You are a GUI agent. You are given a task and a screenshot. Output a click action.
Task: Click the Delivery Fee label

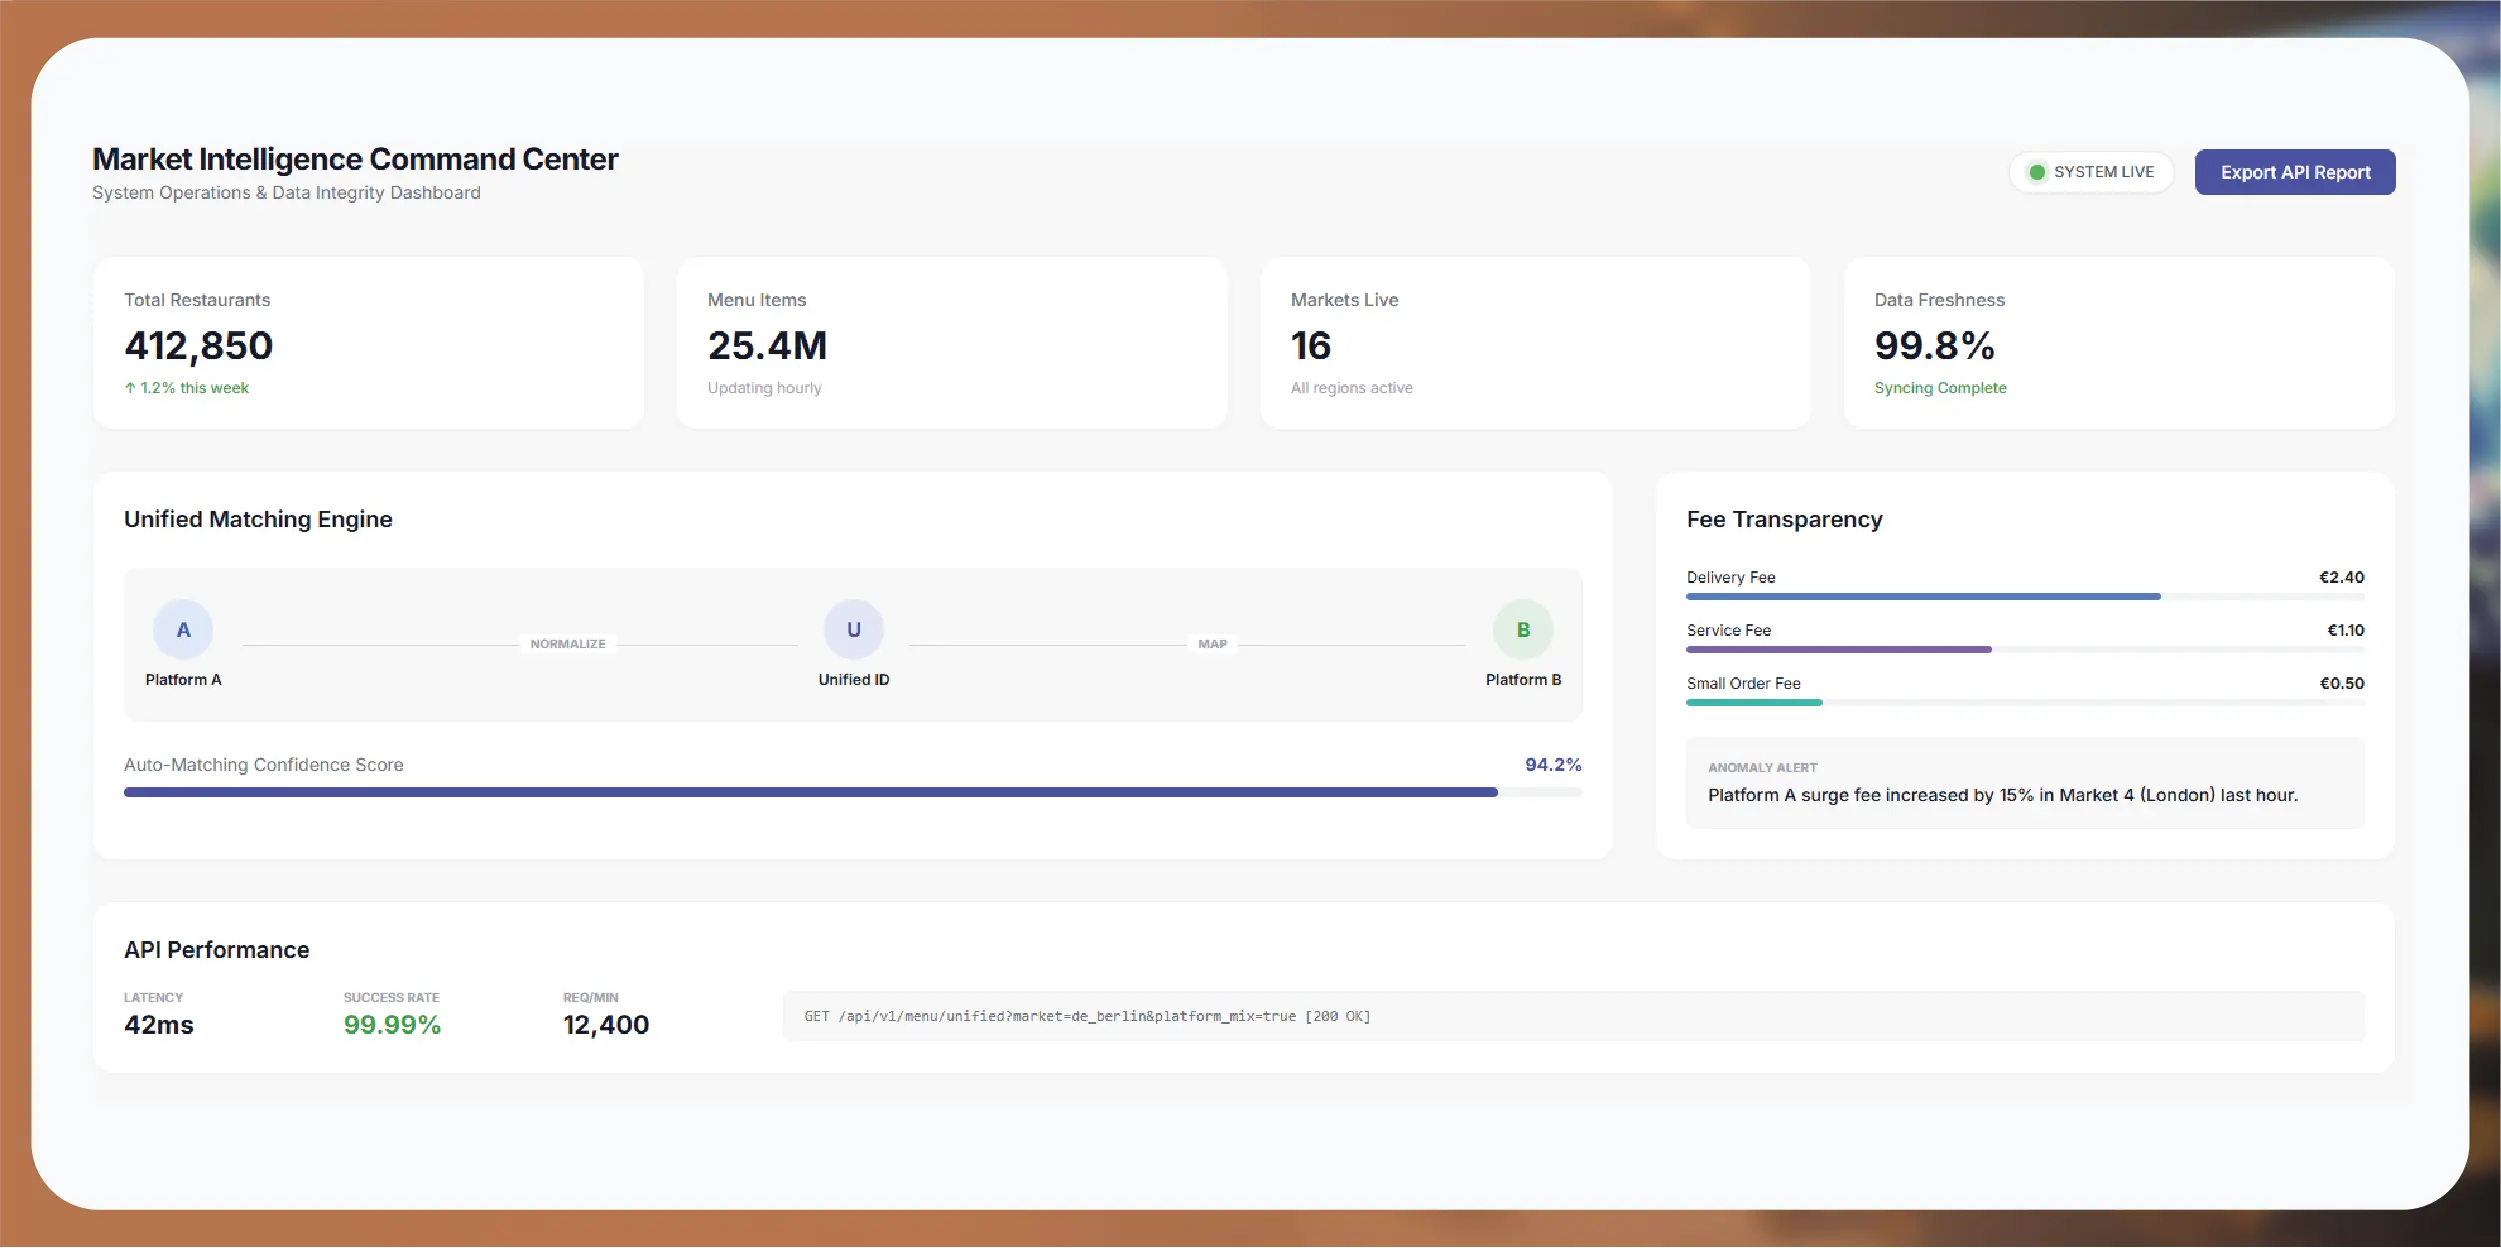[x=1731, y=577]
